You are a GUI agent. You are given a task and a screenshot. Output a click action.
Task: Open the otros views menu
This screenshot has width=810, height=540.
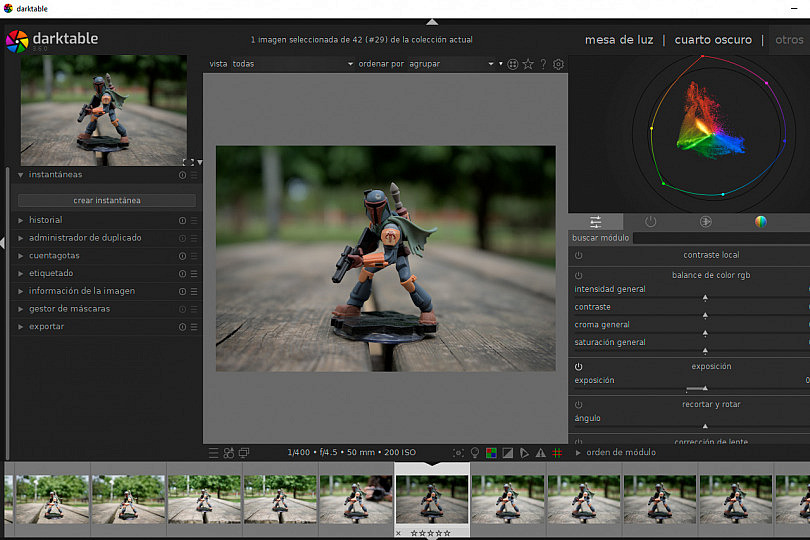pyautogui.click(x=789, y=40)
